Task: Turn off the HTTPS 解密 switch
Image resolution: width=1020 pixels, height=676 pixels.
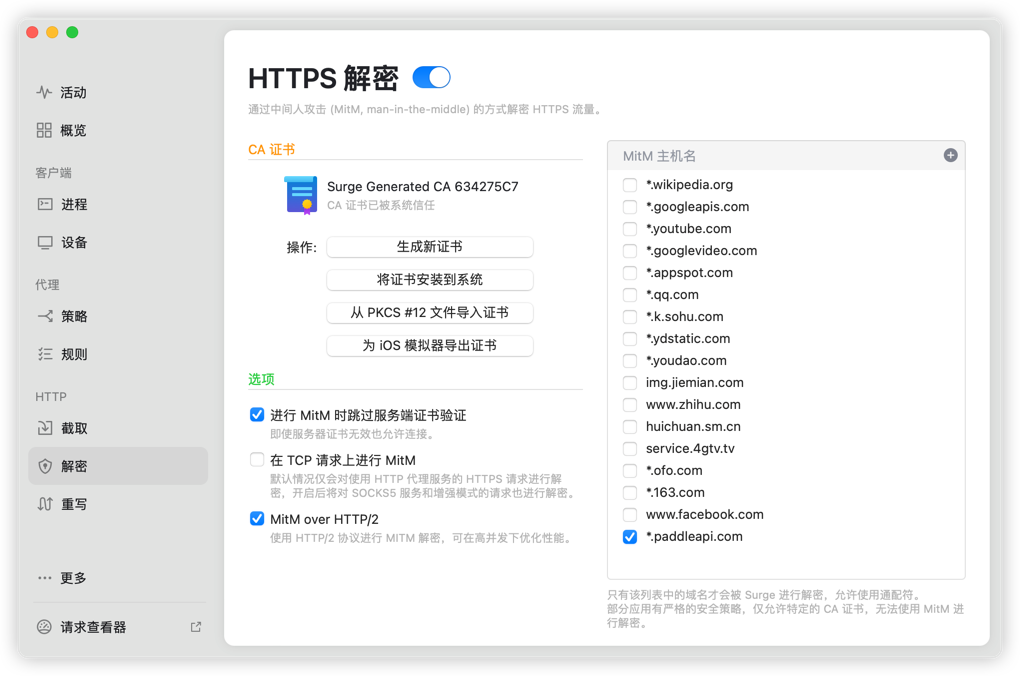Action: 431,77
